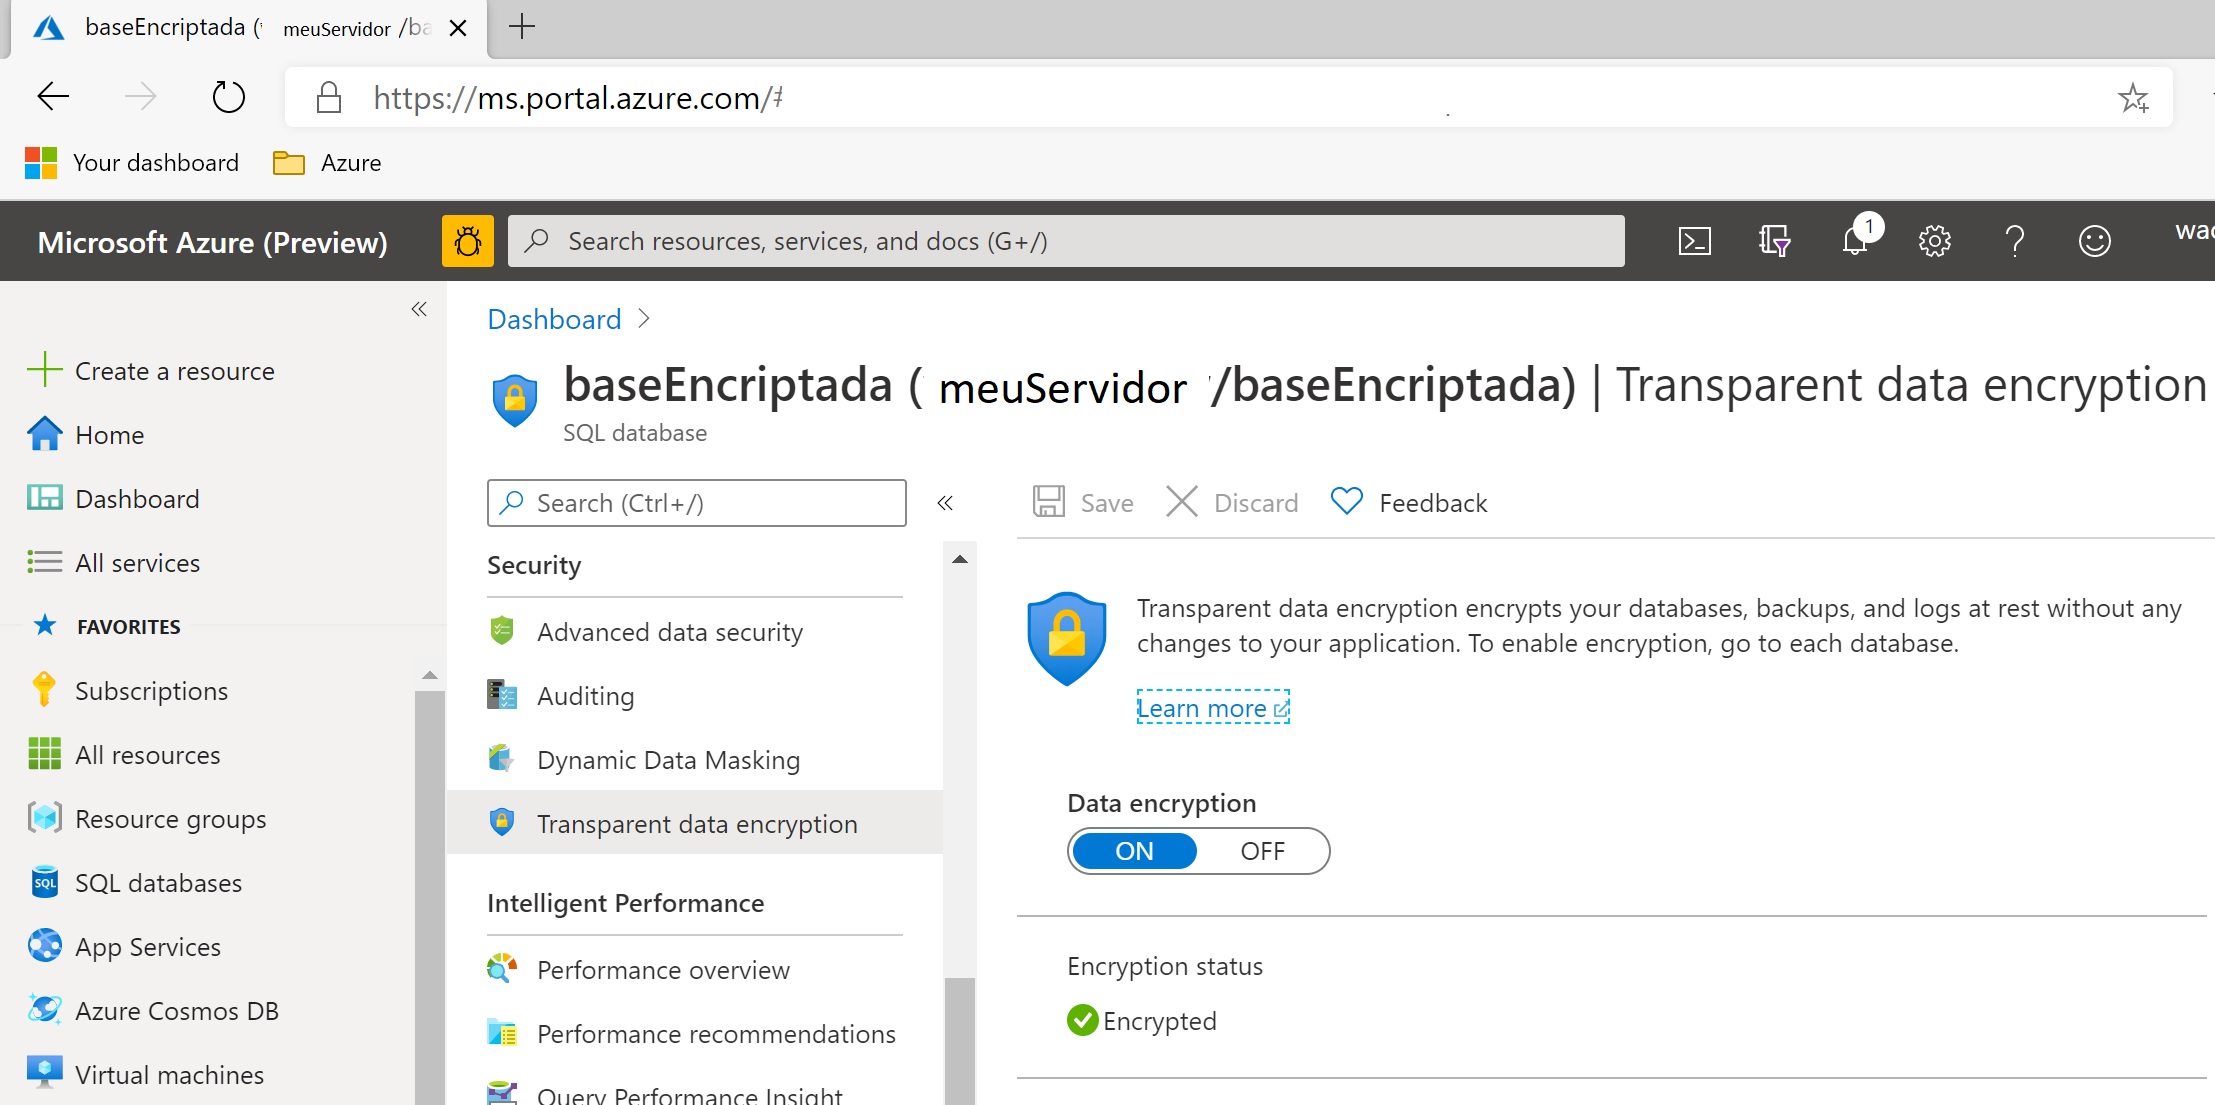Open Cloud Shell from the top bar

pos(1694,241)
